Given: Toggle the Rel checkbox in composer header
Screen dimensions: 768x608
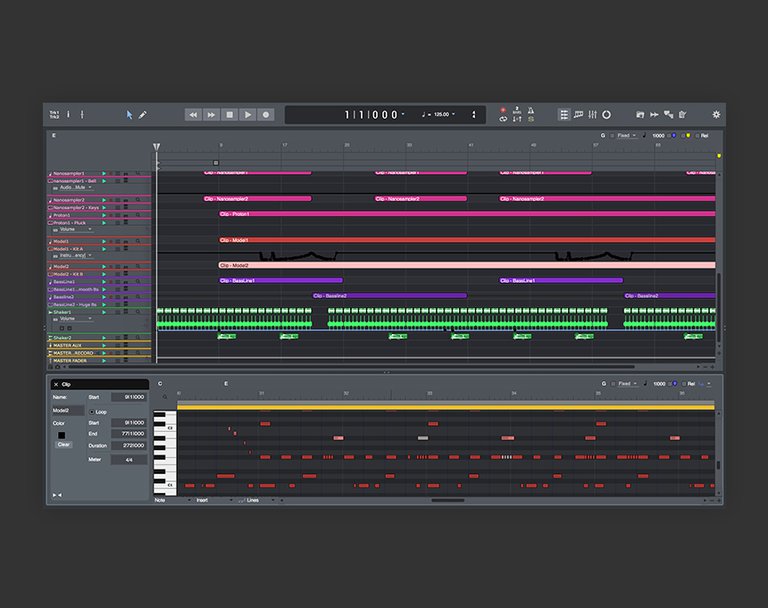Looking at the screenshot, I should pyautogui.click(x=697, y=136).
